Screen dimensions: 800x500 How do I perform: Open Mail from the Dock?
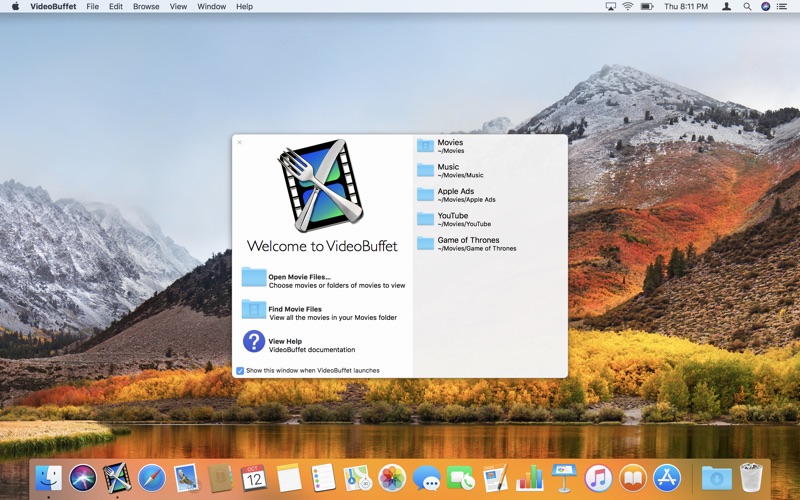tap(186, 478)
